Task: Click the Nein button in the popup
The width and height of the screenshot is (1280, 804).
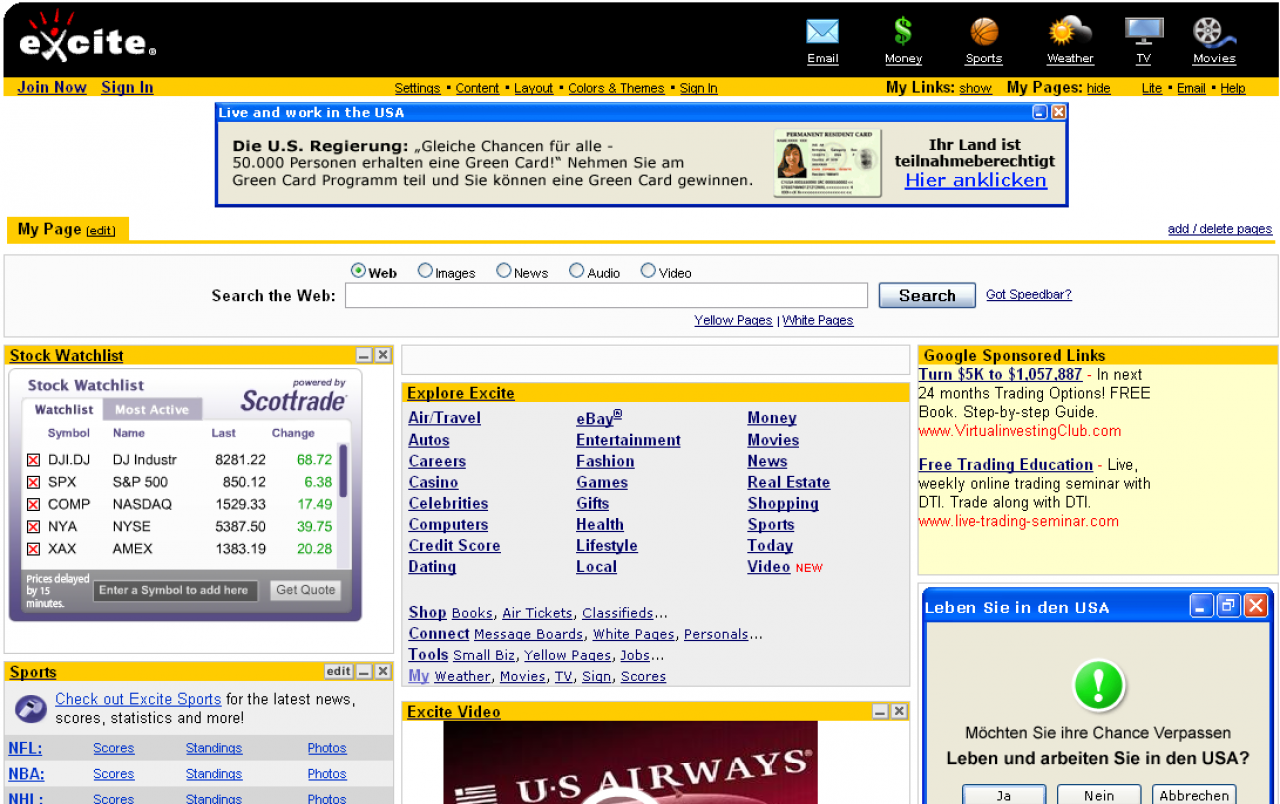Action: tap(1099, 795)
